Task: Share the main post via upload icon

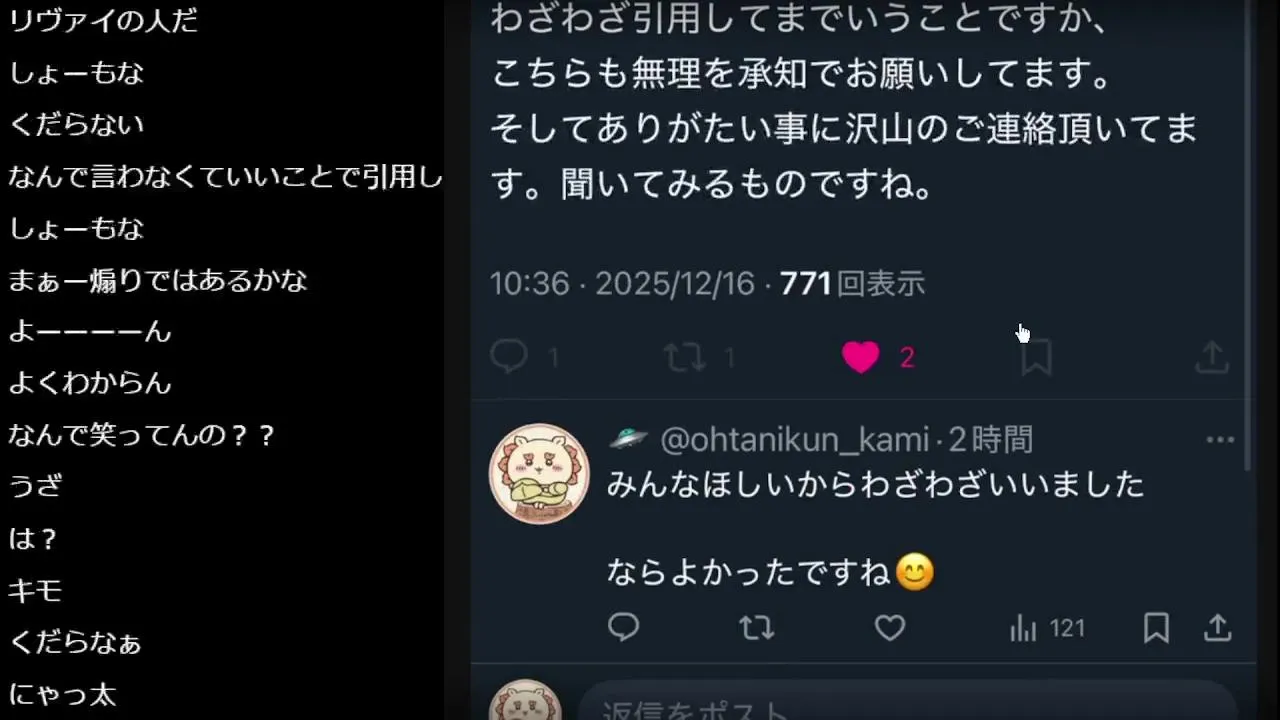Action: click(1212, 357)
